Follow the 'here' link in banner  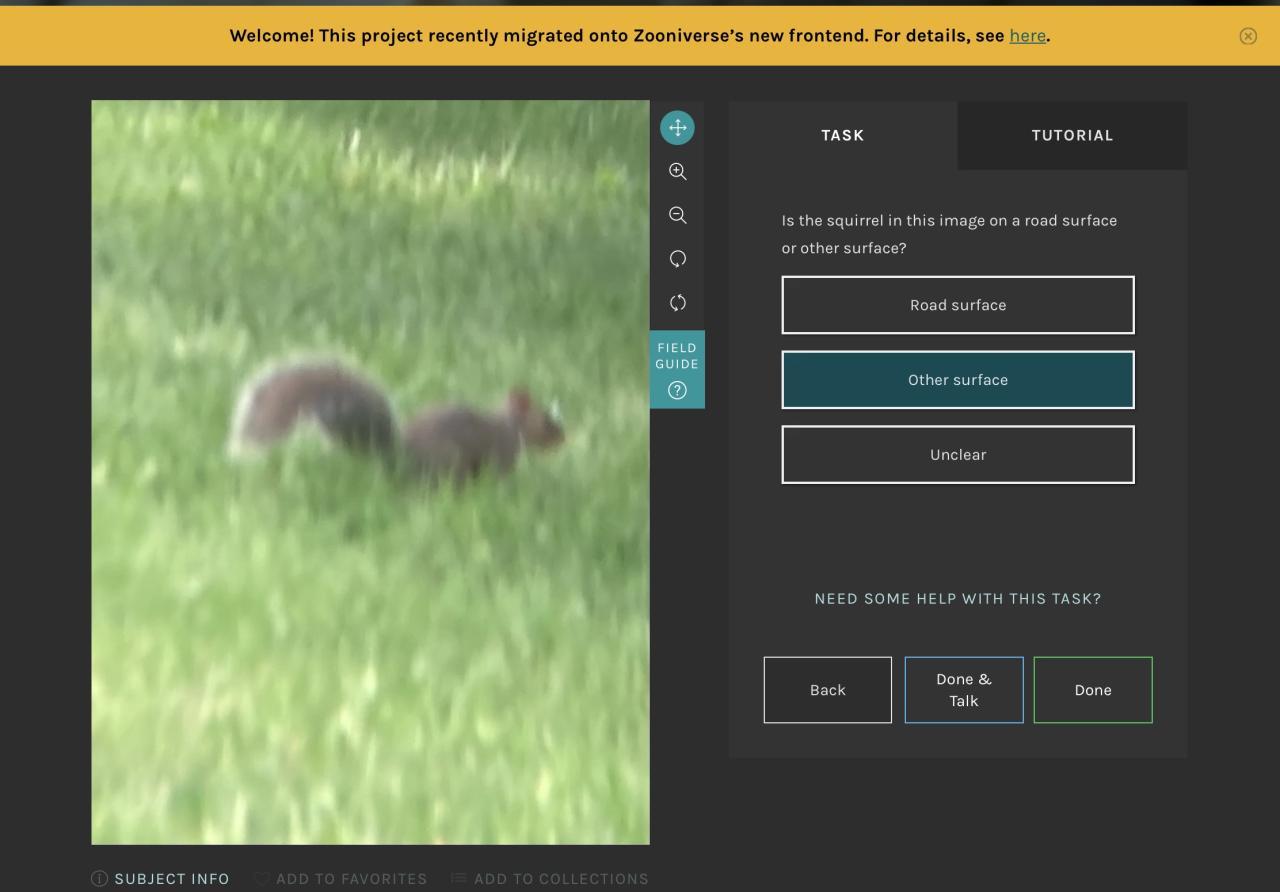(x=1027, y=36)
